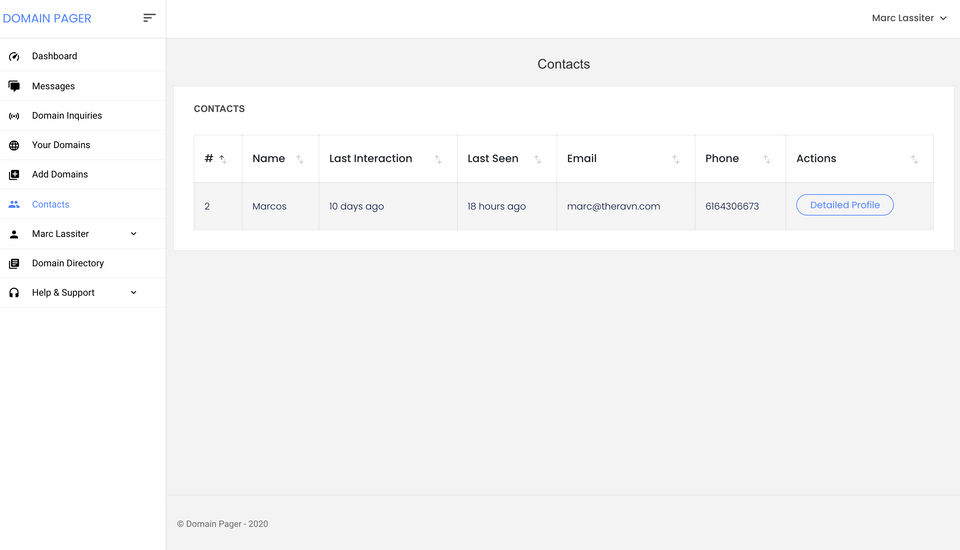Select the contact name Marcos
960x550 pixels.
click(x=269, y=206)
